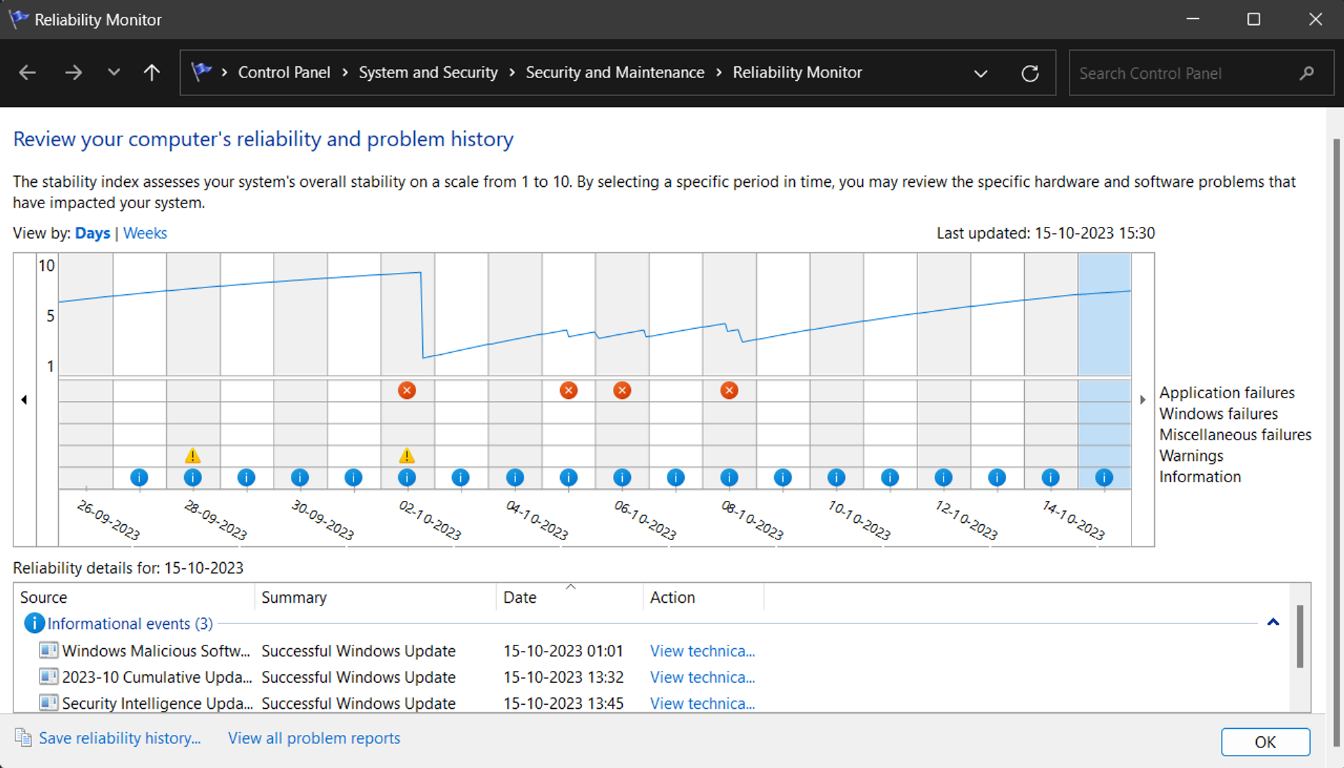1344x768 pixels.
Task: Refresh the Reliability Monitor page
Action: pos(1030,73)
